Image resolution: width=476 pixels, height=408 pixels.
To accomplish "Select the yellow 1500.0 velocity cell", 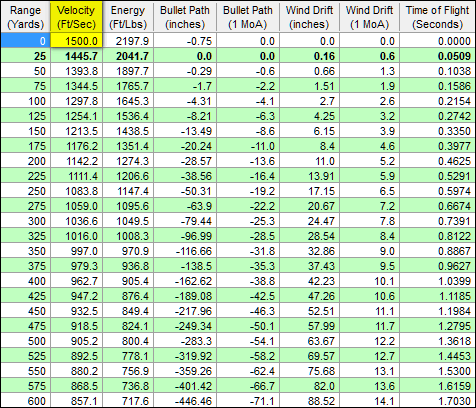I will [76, 41].
